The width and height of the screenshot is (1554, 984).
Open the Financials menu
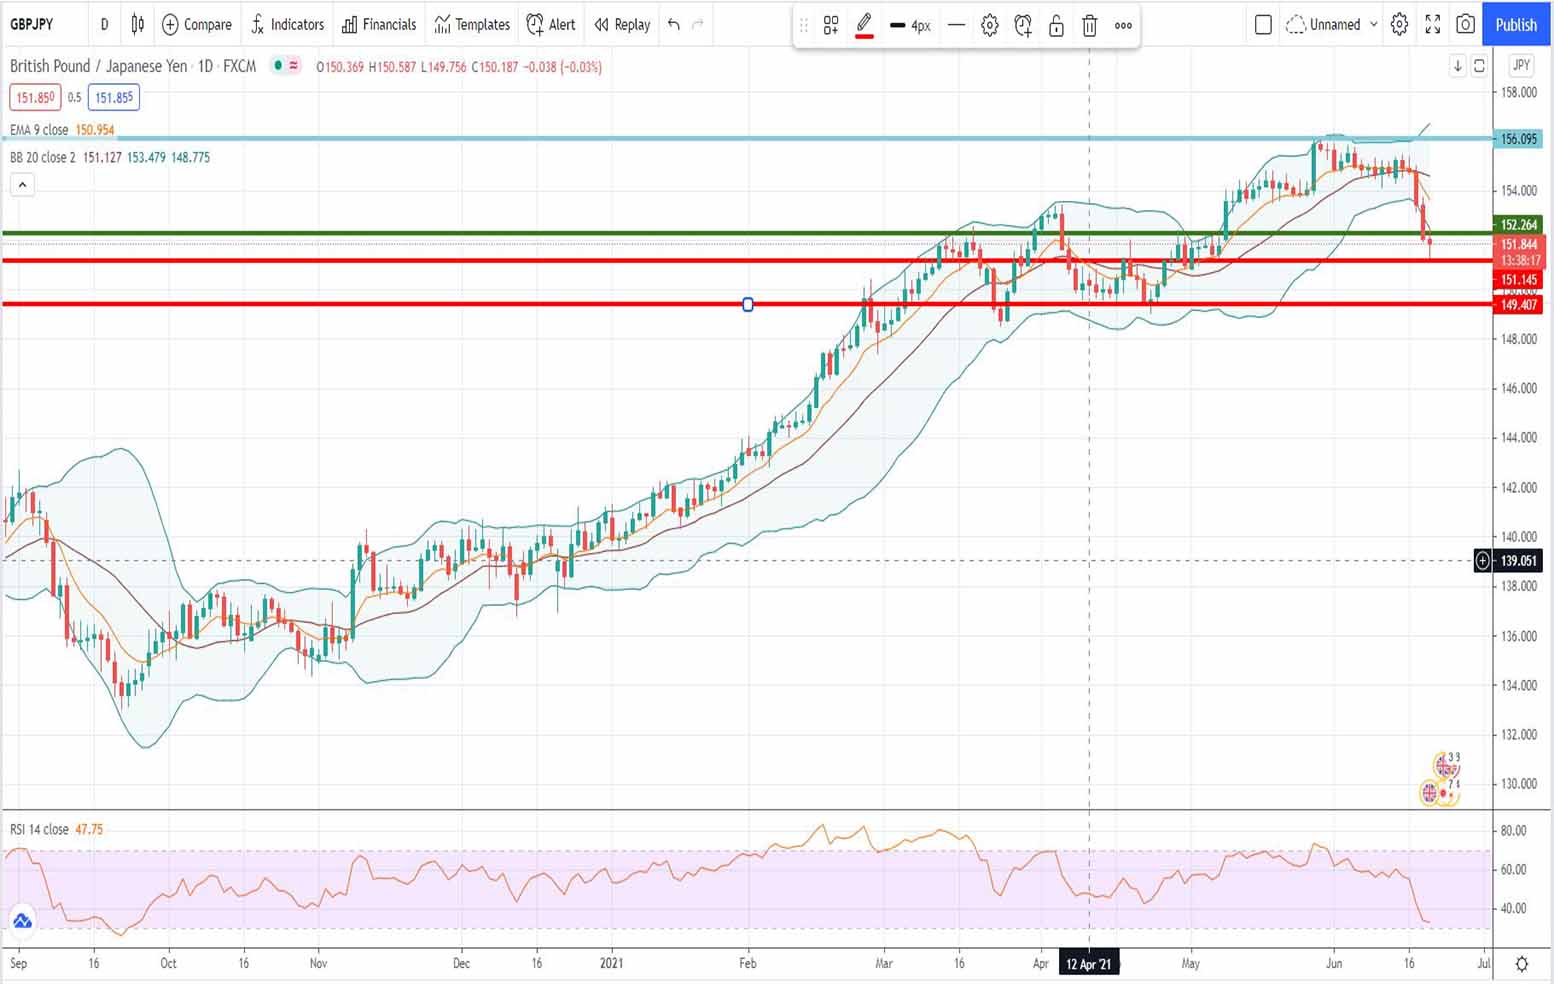coord(379,24)
